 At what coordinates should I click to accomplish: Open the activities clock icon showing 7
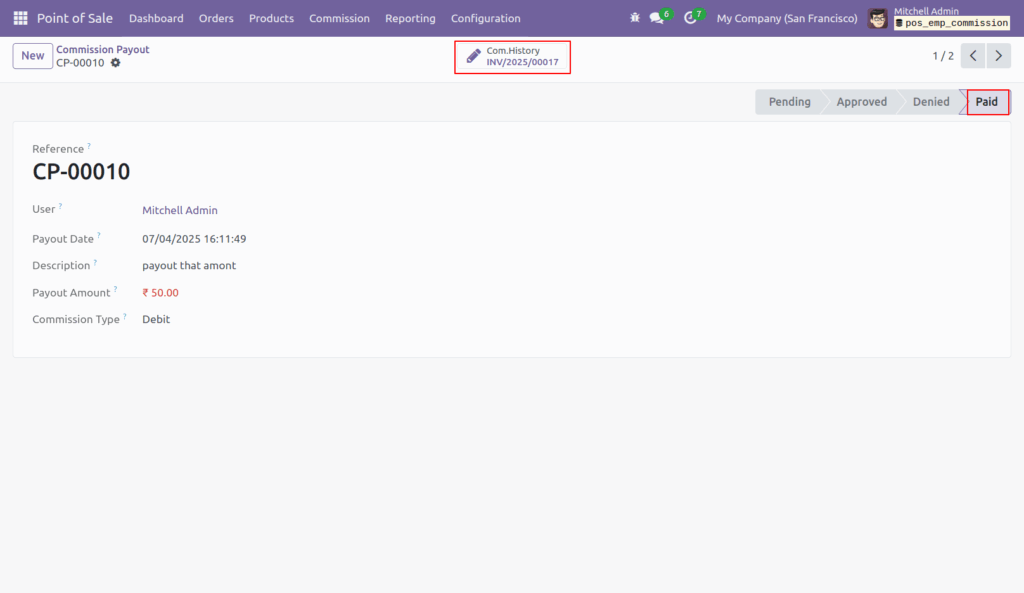point(691,17)
